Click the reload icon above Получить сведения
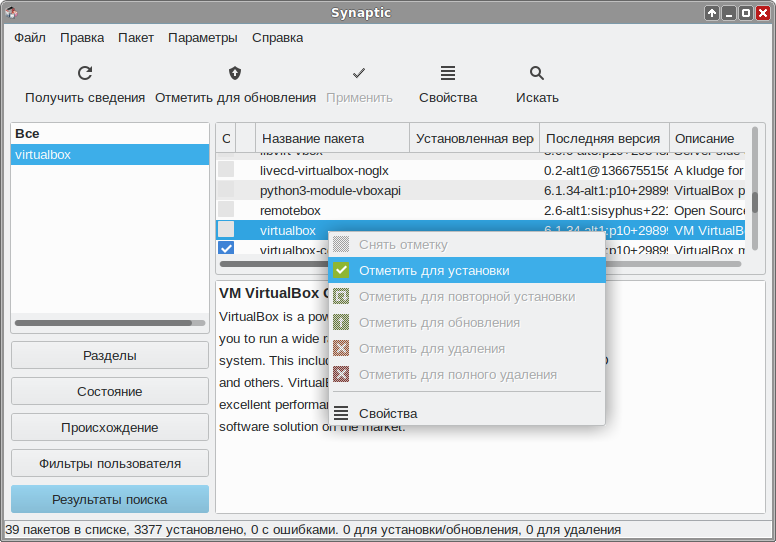776x542 pixels. click(x=85, y=73)
